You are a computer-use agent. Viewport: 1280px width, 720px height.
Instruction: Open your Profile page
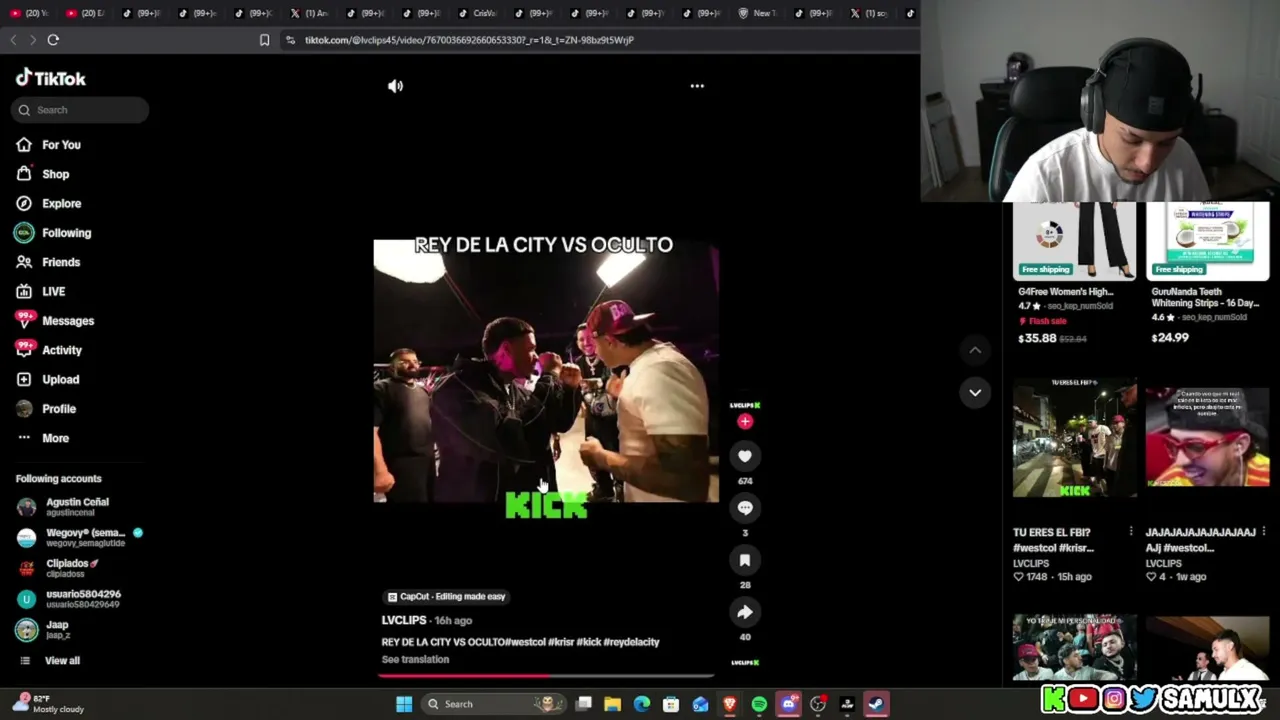click(46, 409)
